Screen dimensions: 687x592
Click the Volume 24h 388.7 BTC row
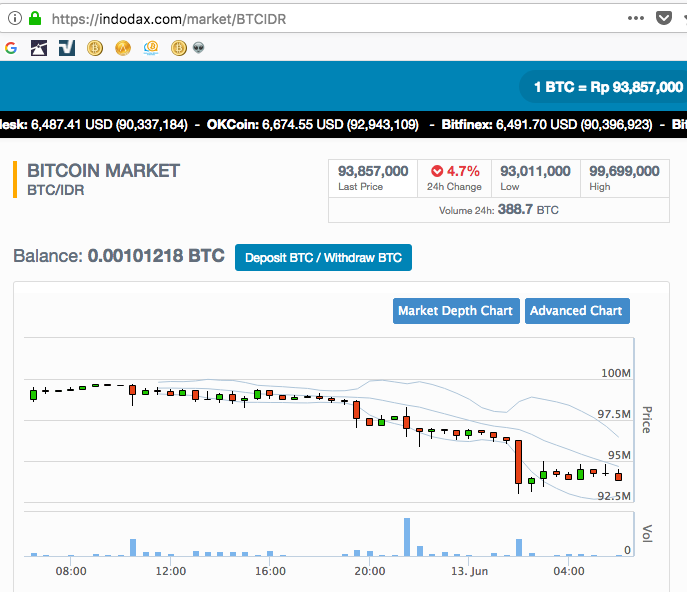coord(499,210)
